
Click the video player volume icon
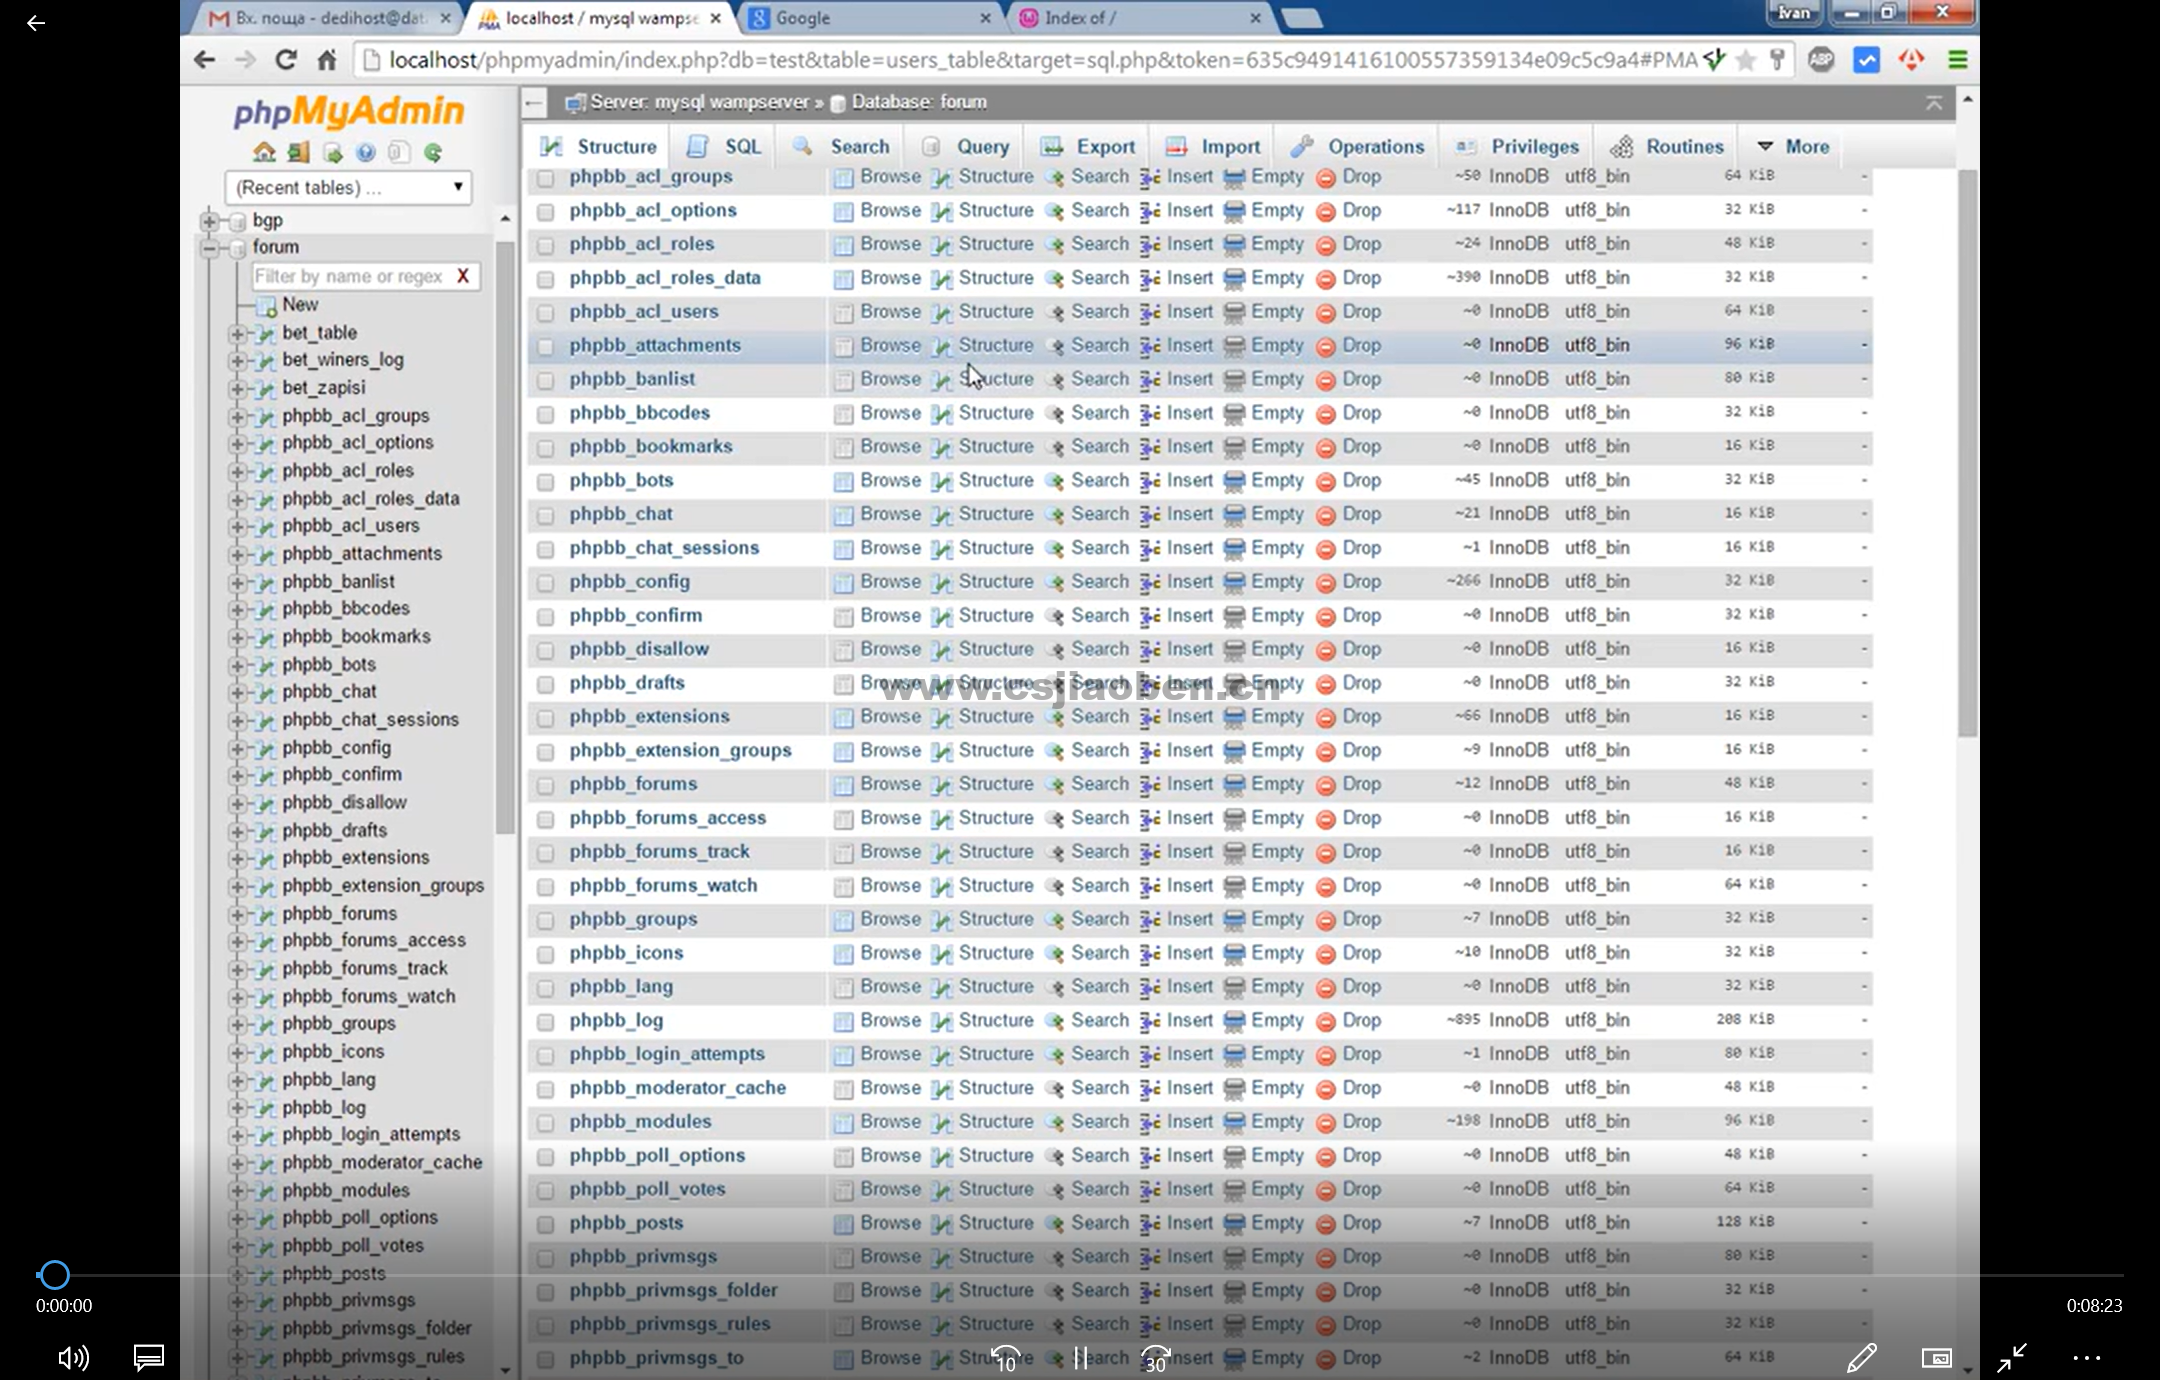point(73,1357)
